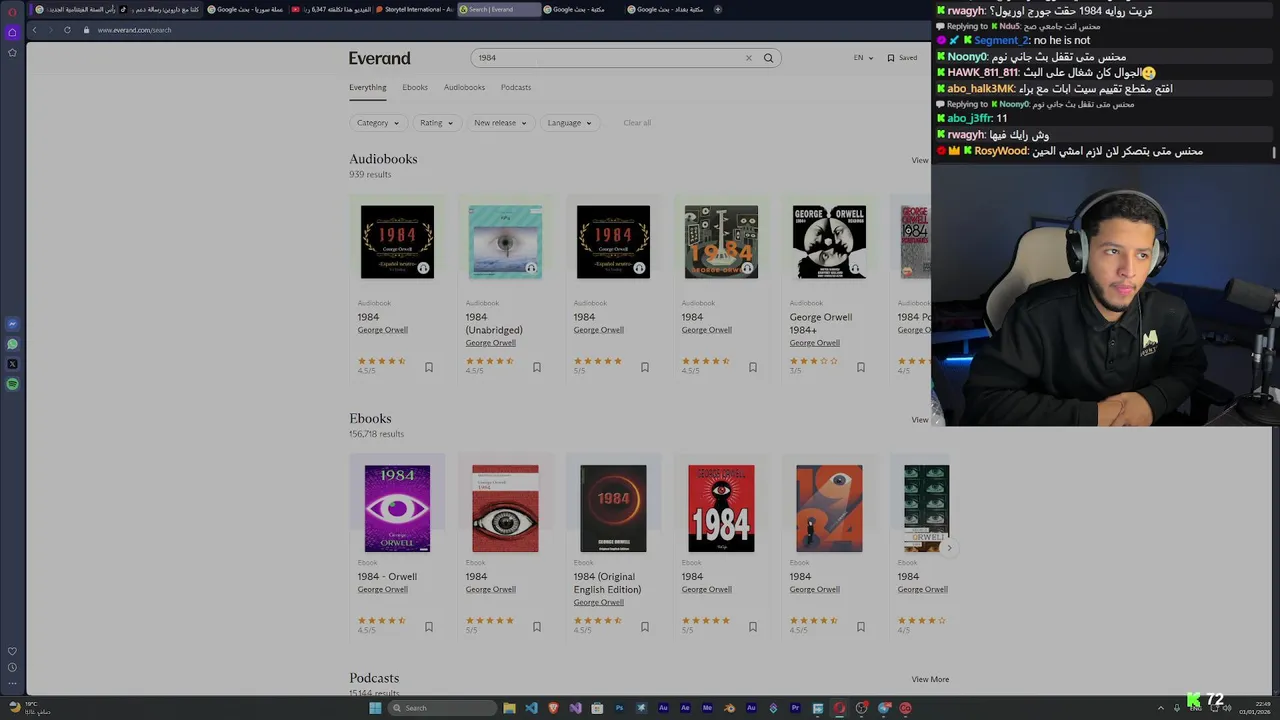Click the Clear all filters link

(x=637, y=123)
